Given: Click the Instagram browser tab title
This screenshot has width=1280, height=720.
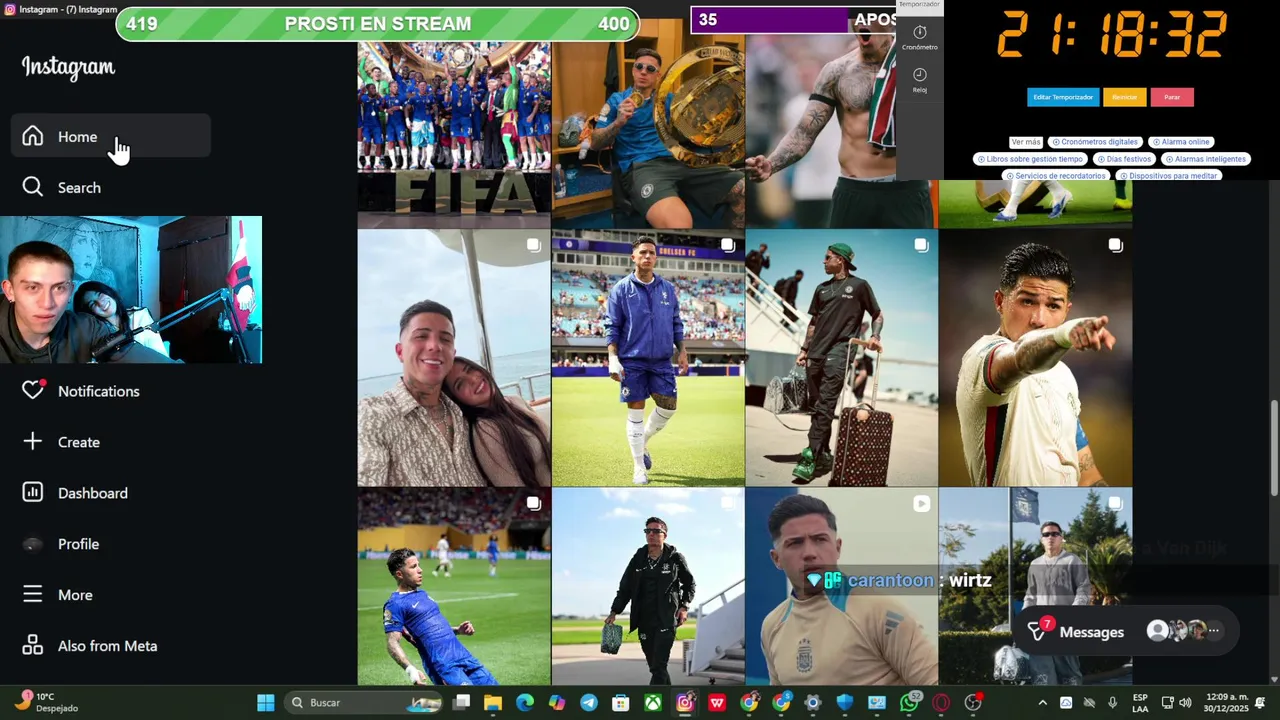Looking at the screenshot, I should [67, 9].
